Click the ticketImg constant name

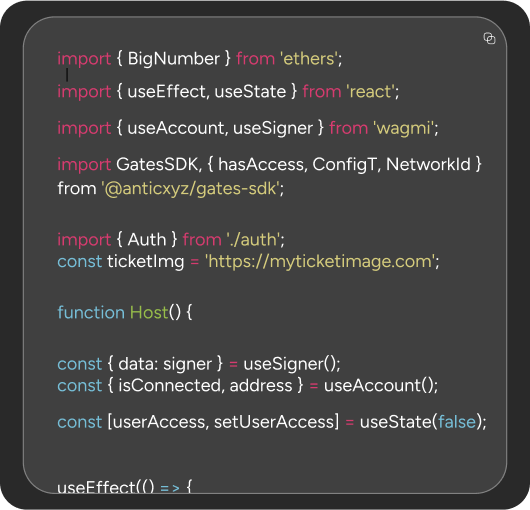(146, 262)
